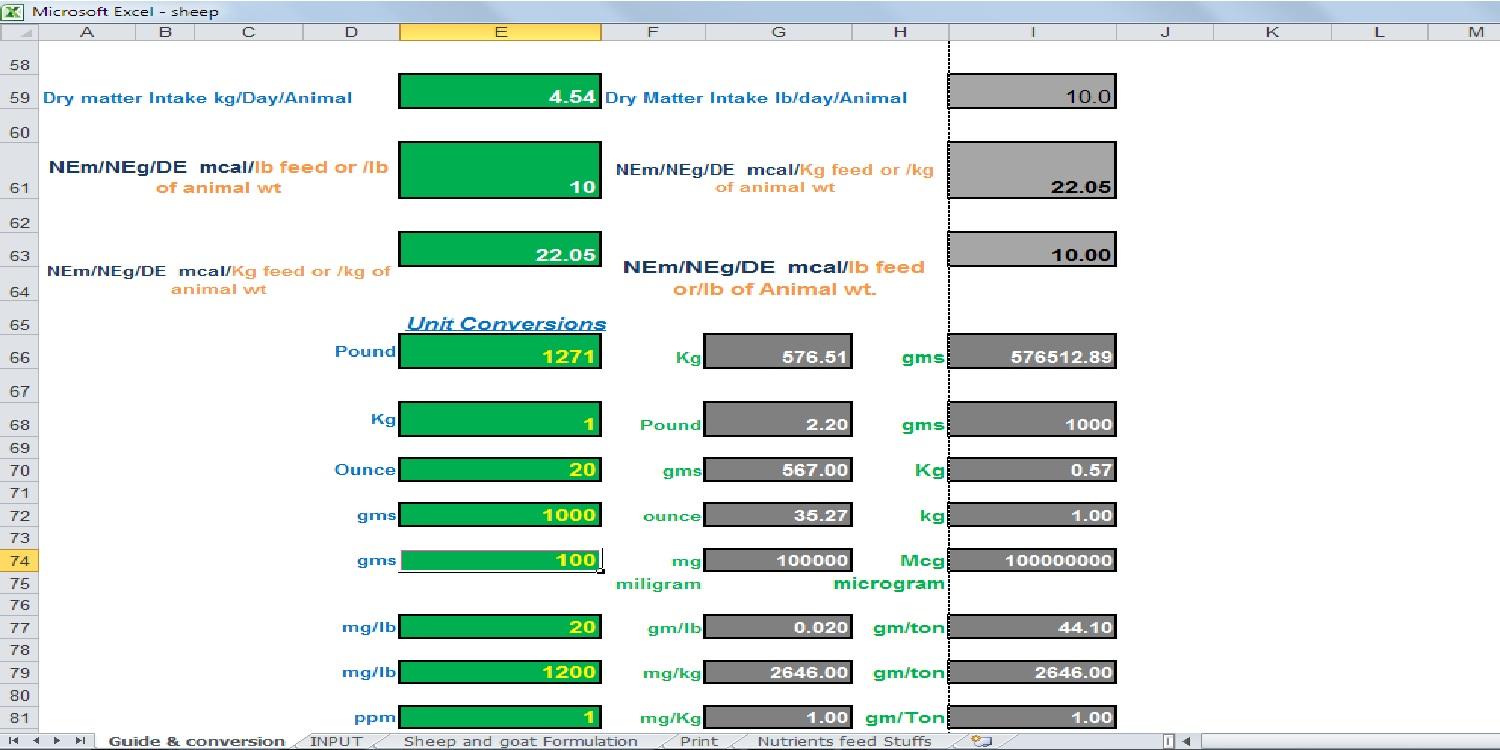The image size is (1500, 750).
Task: Select the Kg input cell with value 1
Action: click(x=500, y=419)
